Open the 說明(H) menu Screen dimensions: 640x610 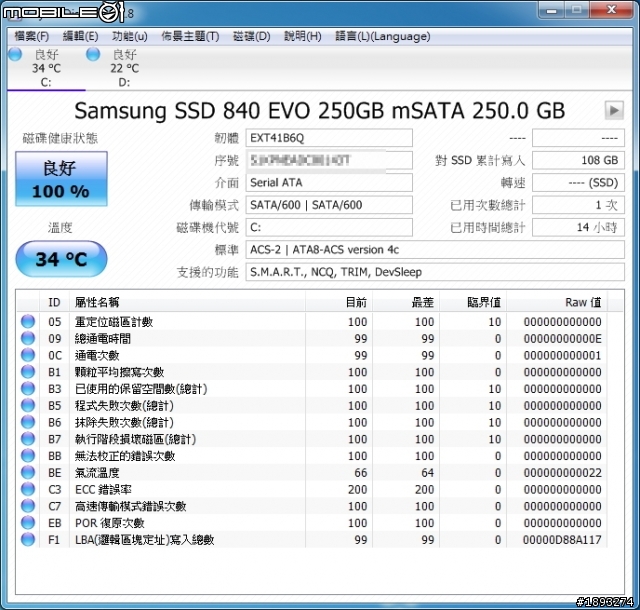click(x=302, y=36)
